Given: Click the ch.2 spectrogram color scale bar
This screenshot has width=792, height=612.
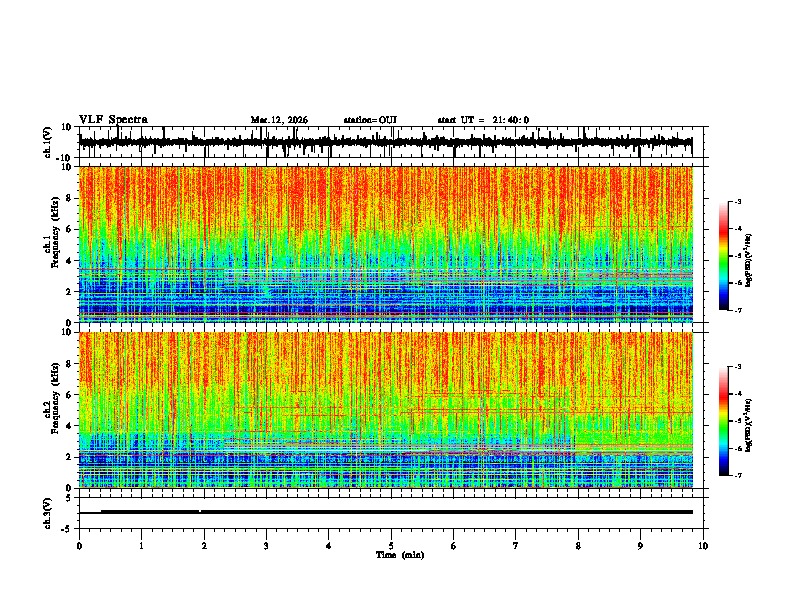Looking at the screenshot, I should coord(724,421).
